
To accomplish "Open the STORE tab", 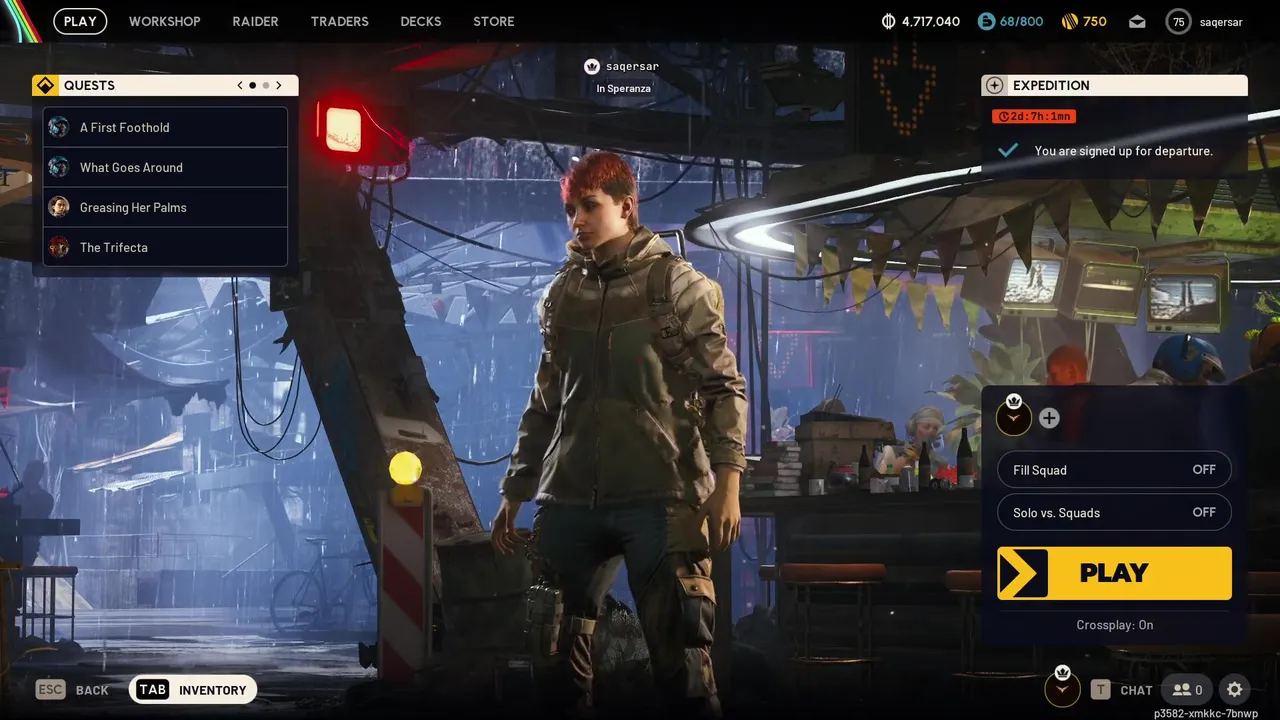I will 493,21.
